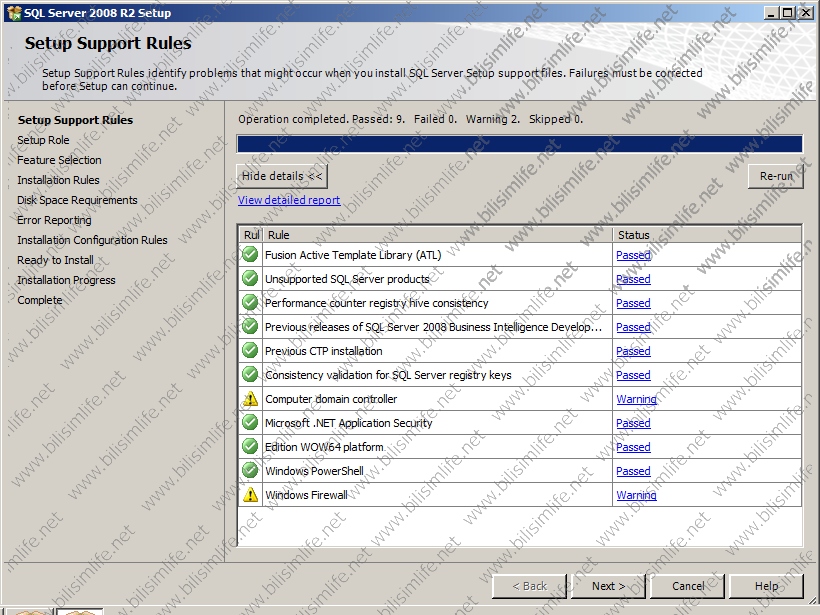Open Passed status for Performance counter registry hive
This screenshot has width=820, height=615.
pyautogui.click(x=633, y=303)
